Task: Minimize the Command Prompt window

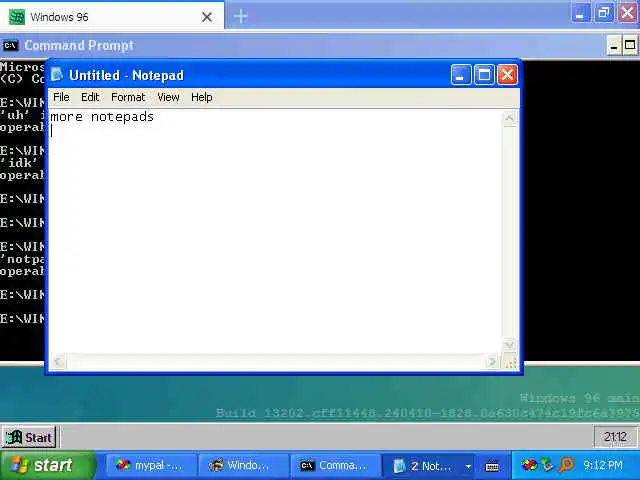Action: coord(613,45)
